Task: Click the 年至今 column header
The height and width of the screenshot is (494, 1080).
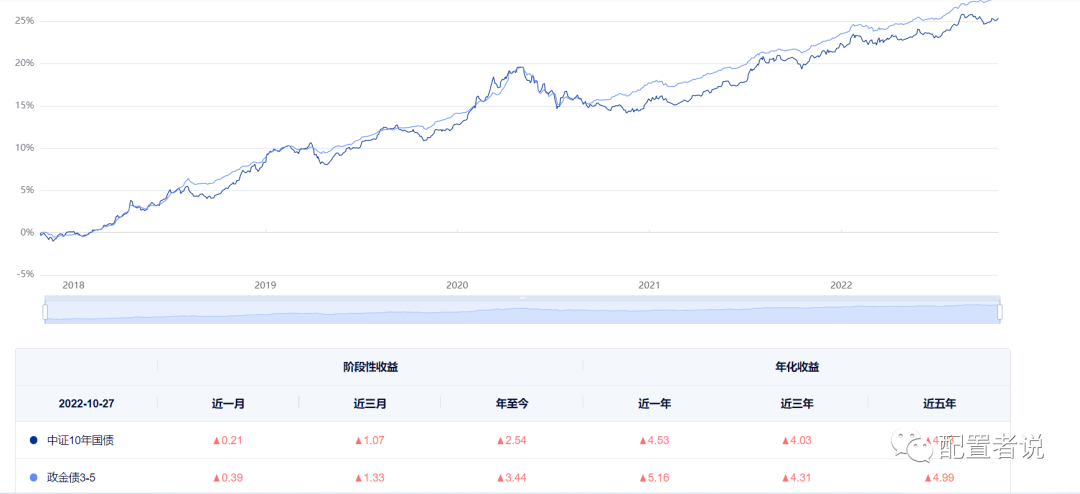Action: coord(512,404)
